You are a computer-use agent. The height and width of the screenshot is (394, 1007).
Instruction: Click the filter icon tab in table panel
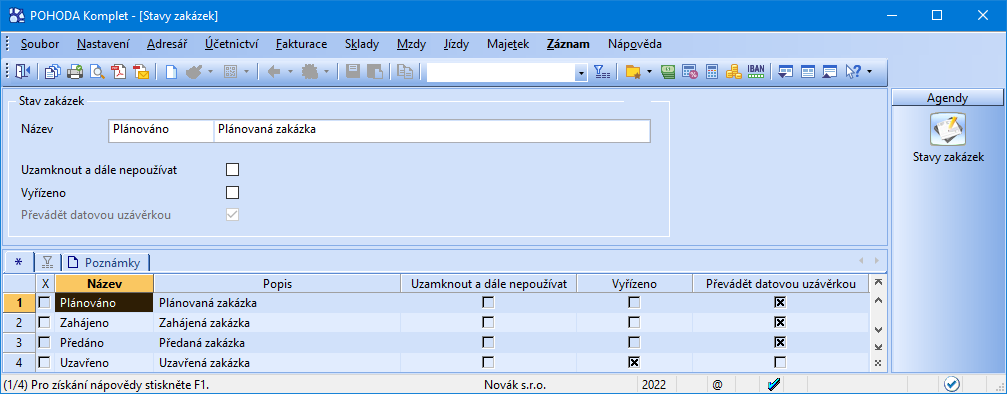[x=47, y=262]
